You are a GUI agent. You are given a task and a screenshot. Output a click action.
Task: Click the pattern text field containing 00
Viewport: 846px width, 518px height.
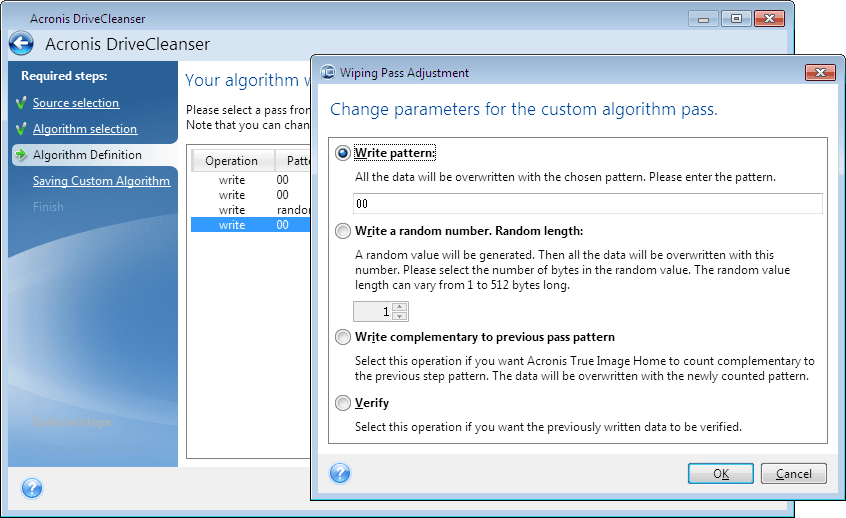coord(588,204)
